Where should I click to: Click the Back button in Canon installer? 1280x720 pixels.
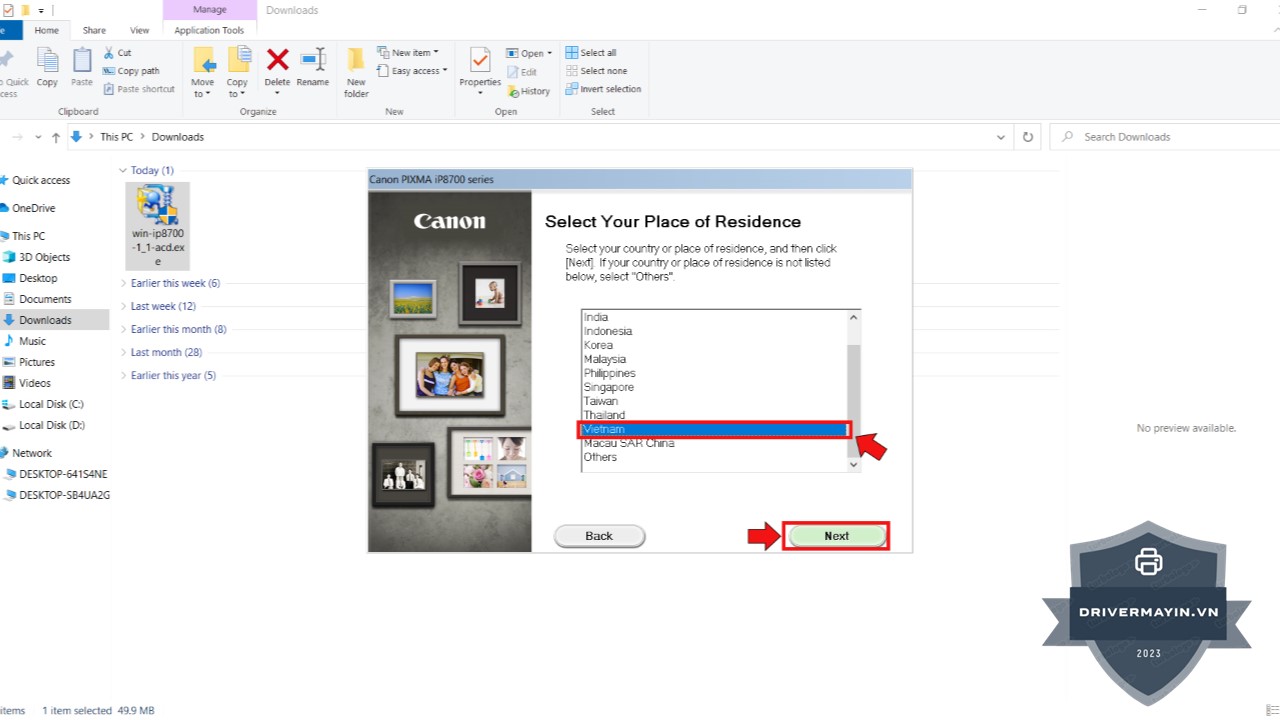tap(599, 536)
